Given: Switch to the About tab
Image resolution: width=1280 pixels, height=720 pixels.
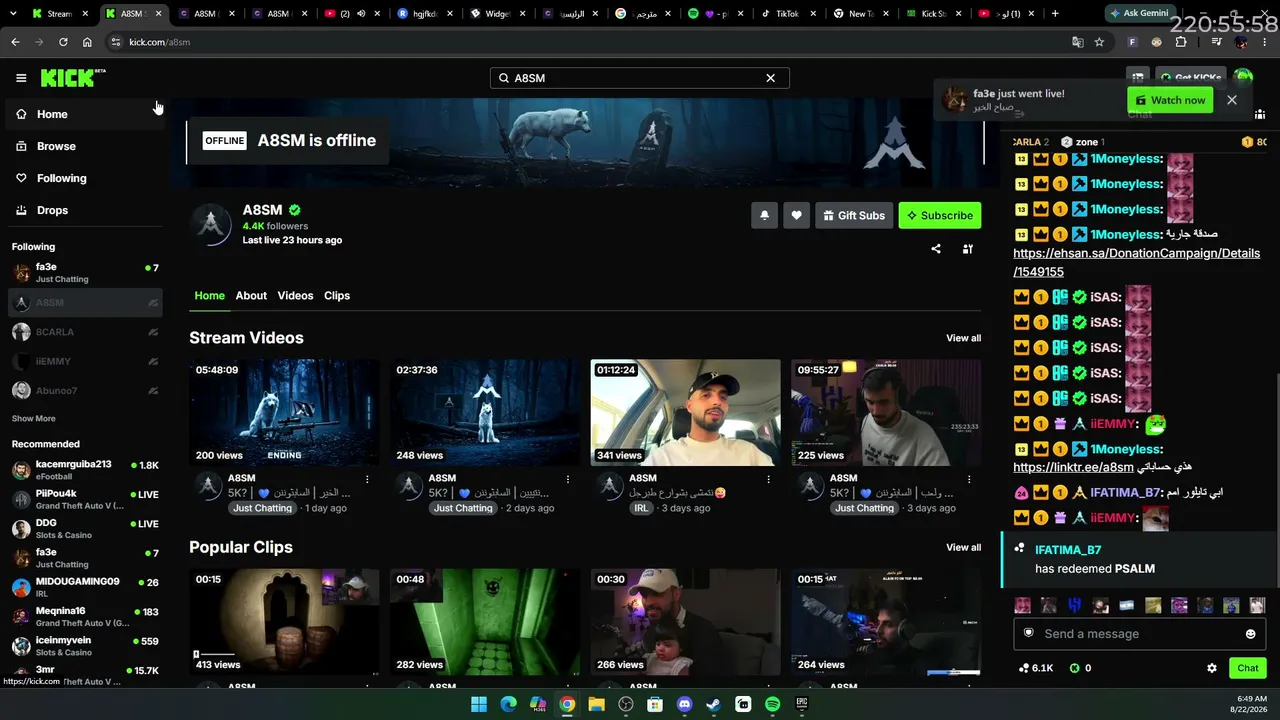Looking at the screenshot, I should pyautogui.click(x=251, y=296).
